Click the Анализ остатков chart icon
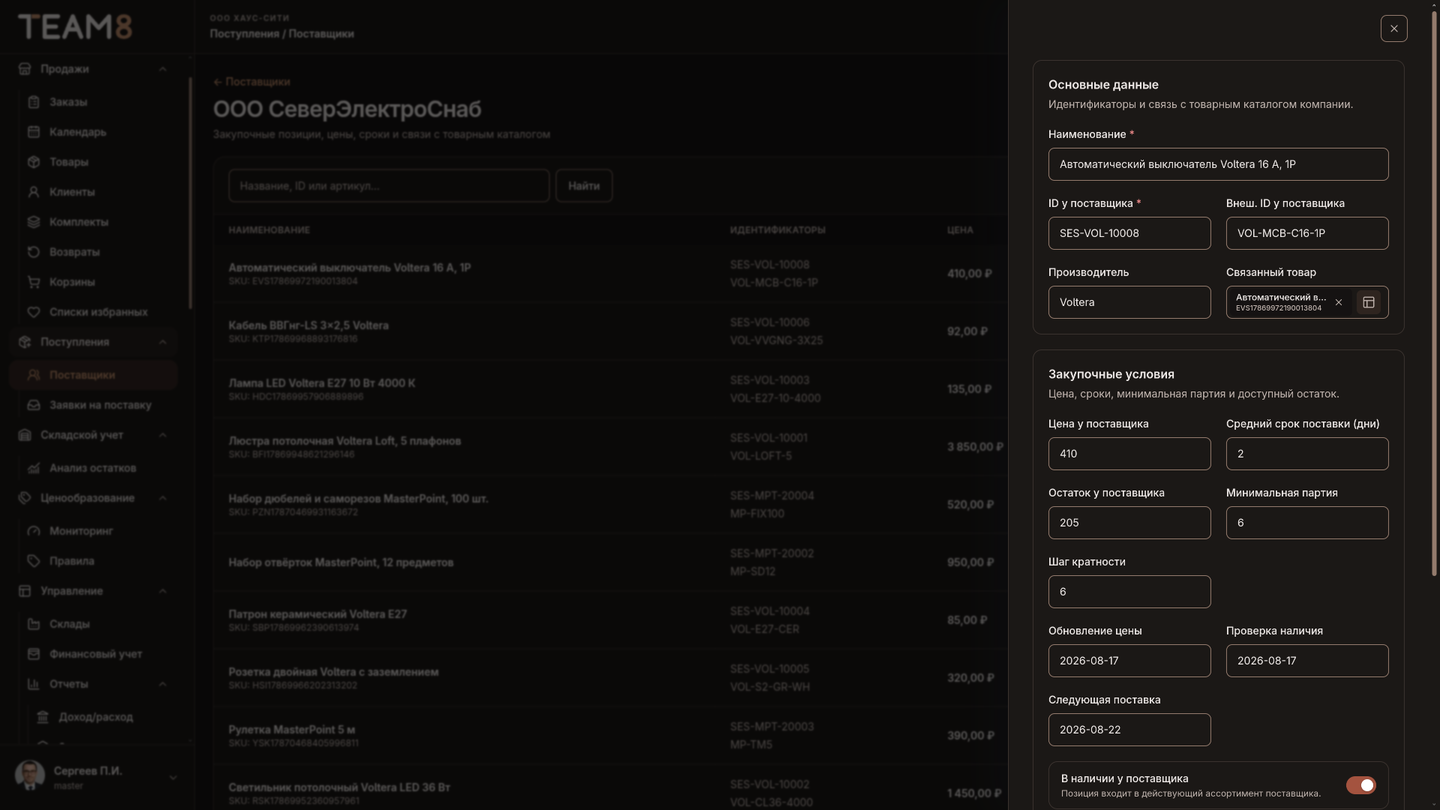Screen dimensions: 1440x810 [34, 468]
